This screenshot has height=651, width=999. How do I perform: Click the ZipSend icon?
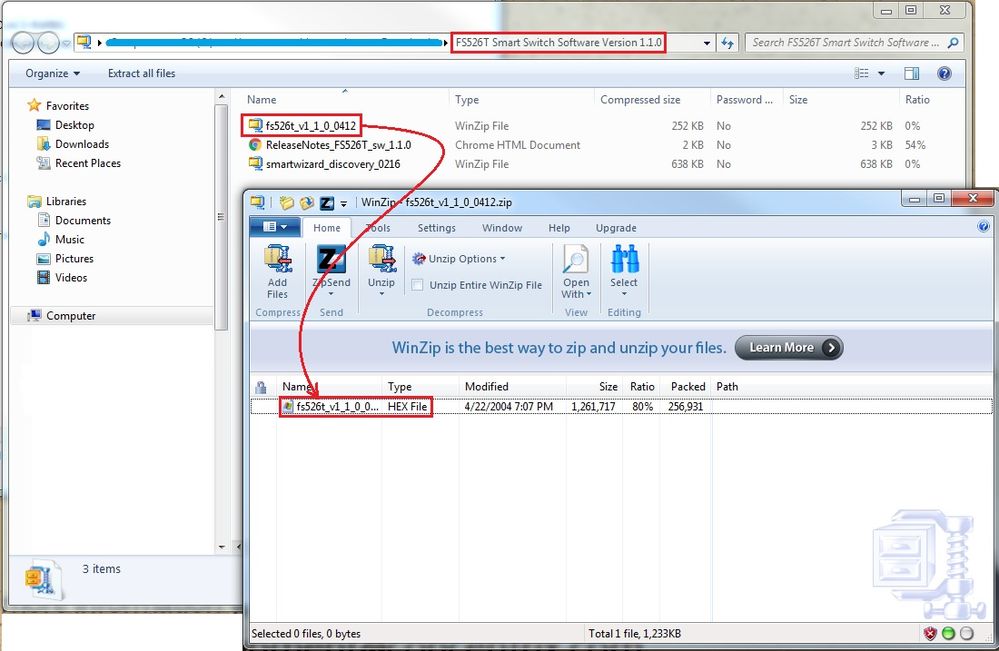click(x=331, y=261)
